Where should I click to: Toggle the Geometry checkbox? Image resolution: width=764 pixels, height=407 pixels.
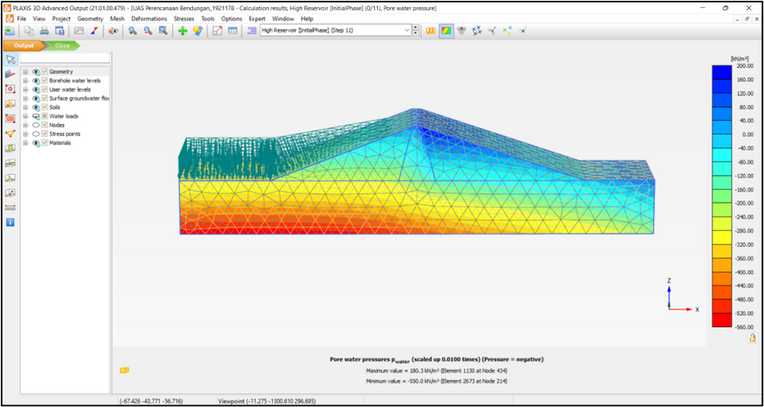tap(44, 72)
